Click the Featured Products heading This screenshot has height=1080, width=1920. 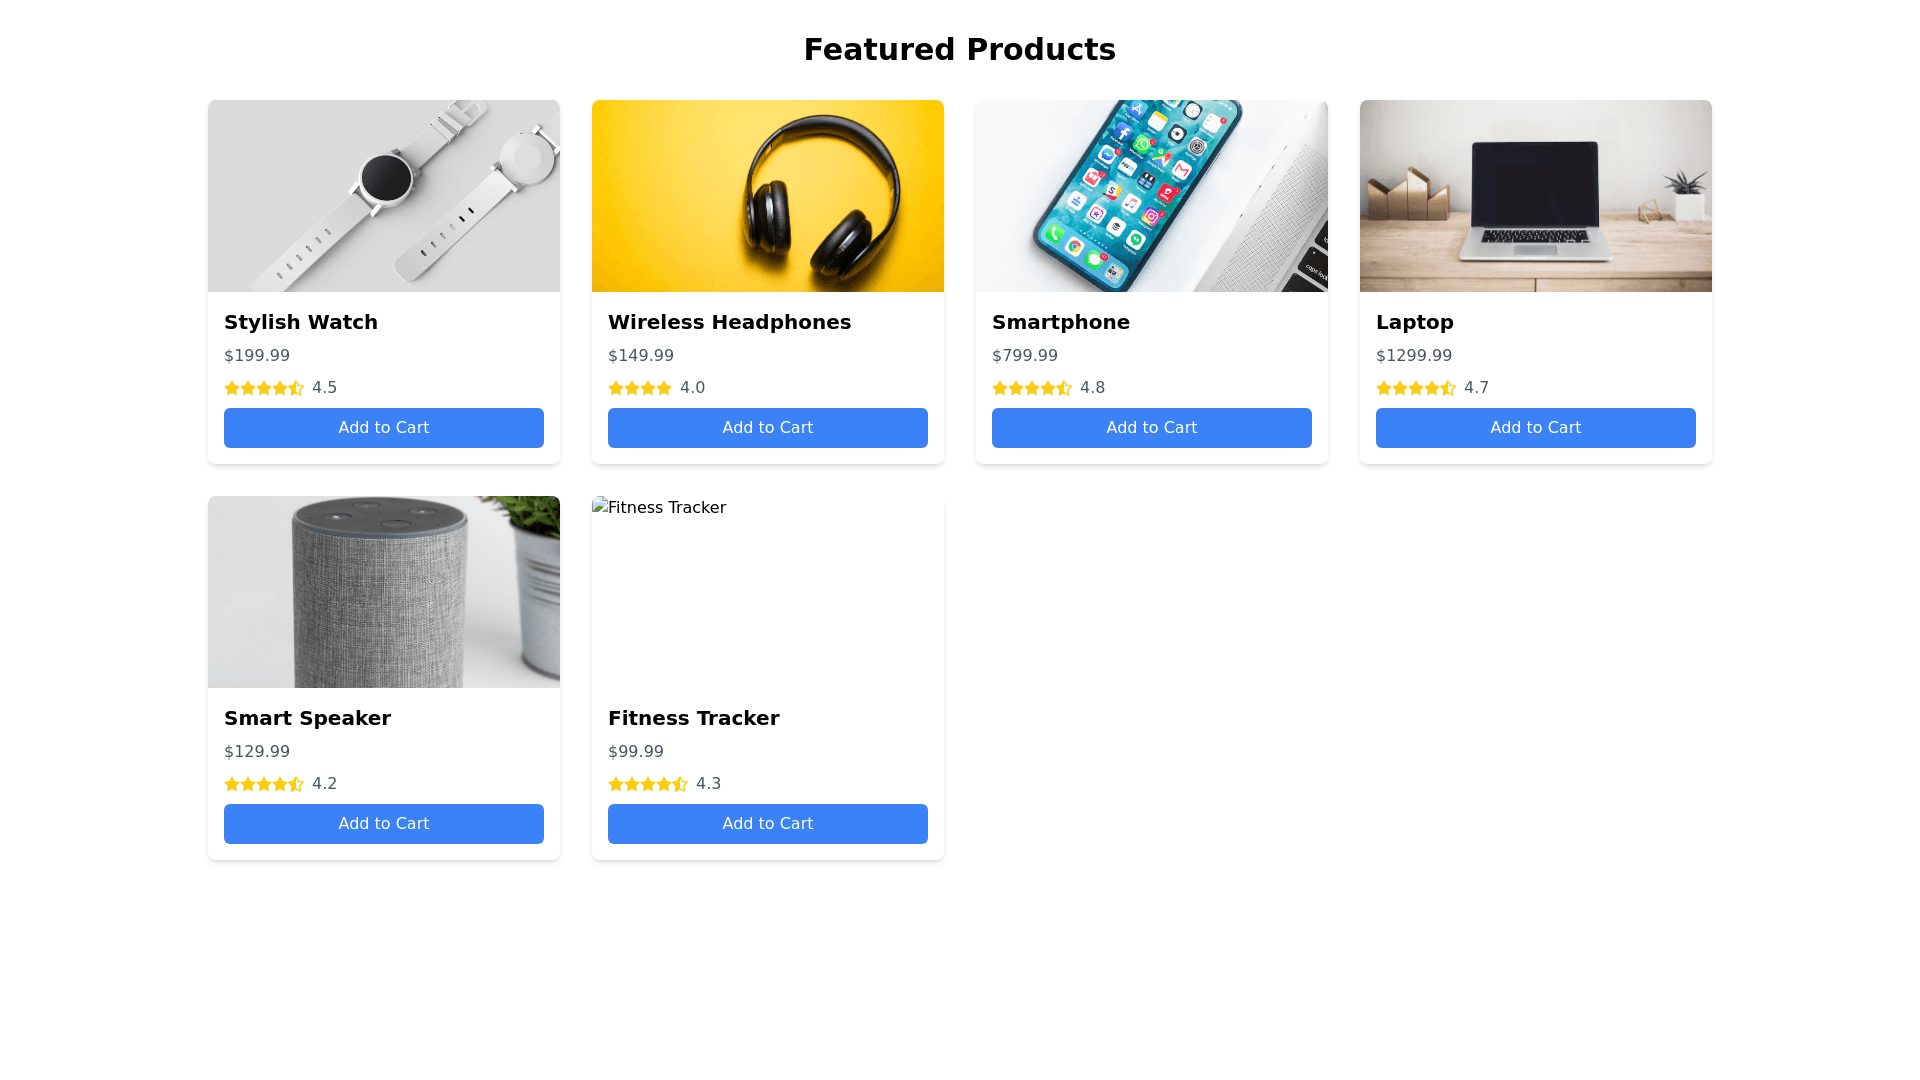pyautogui.click(x=960, y=50)
